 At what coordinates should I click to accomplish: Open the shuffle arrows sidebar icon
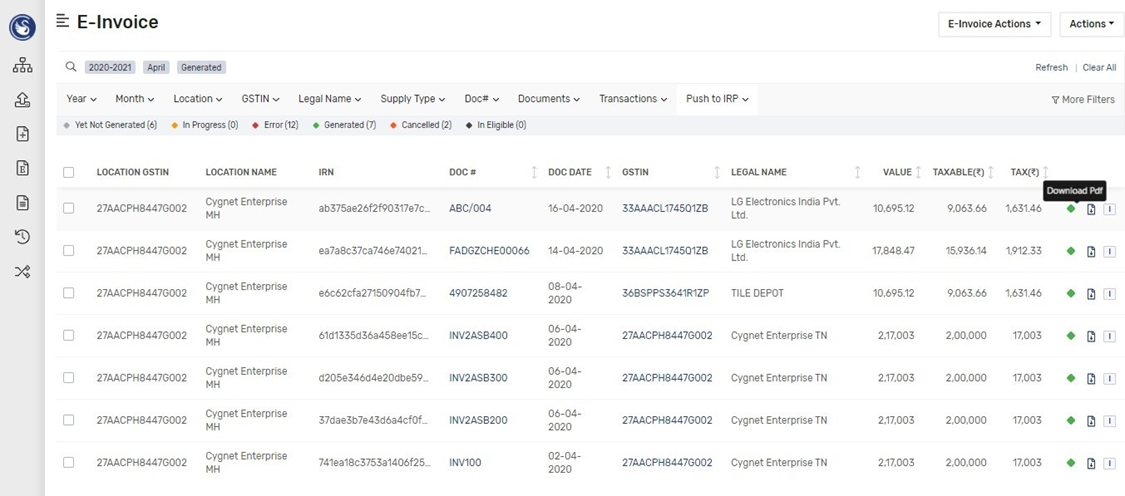coord(22,271)
